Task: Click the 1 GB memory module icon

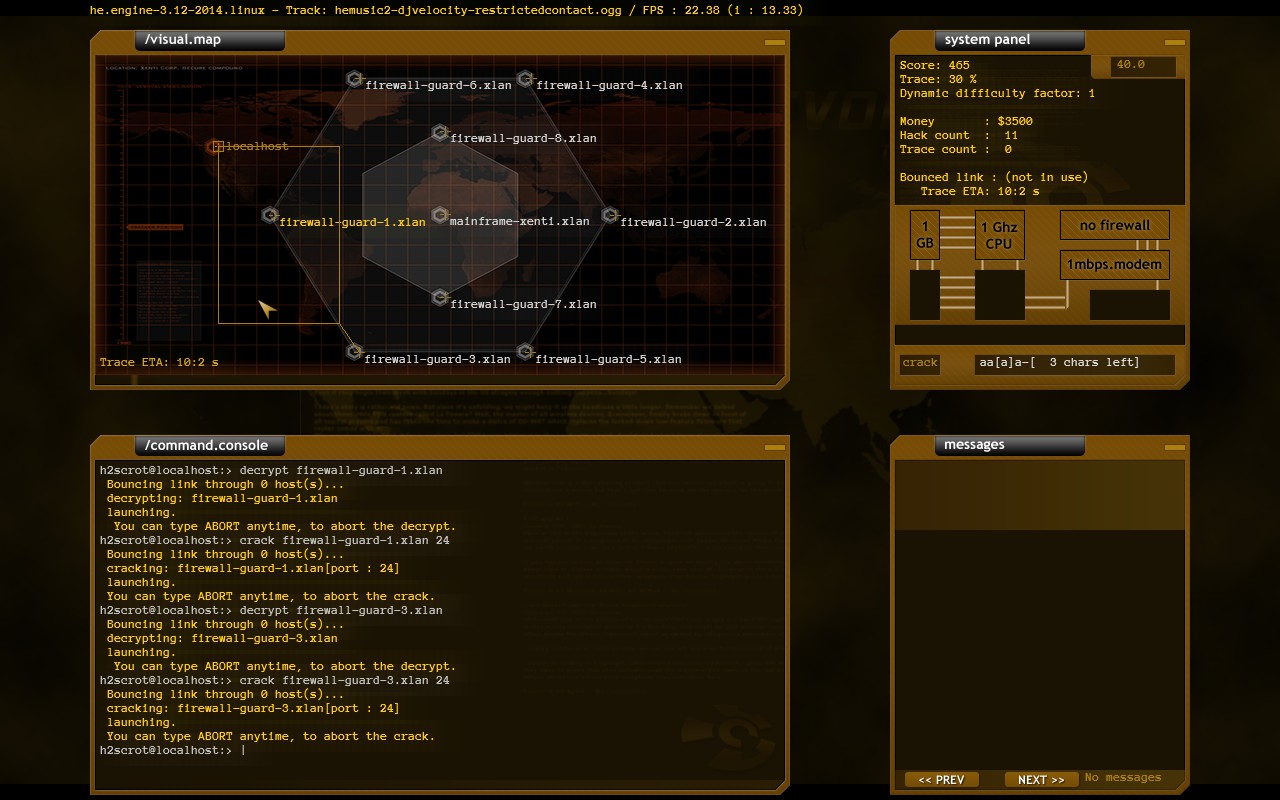Action: [924, 234]
